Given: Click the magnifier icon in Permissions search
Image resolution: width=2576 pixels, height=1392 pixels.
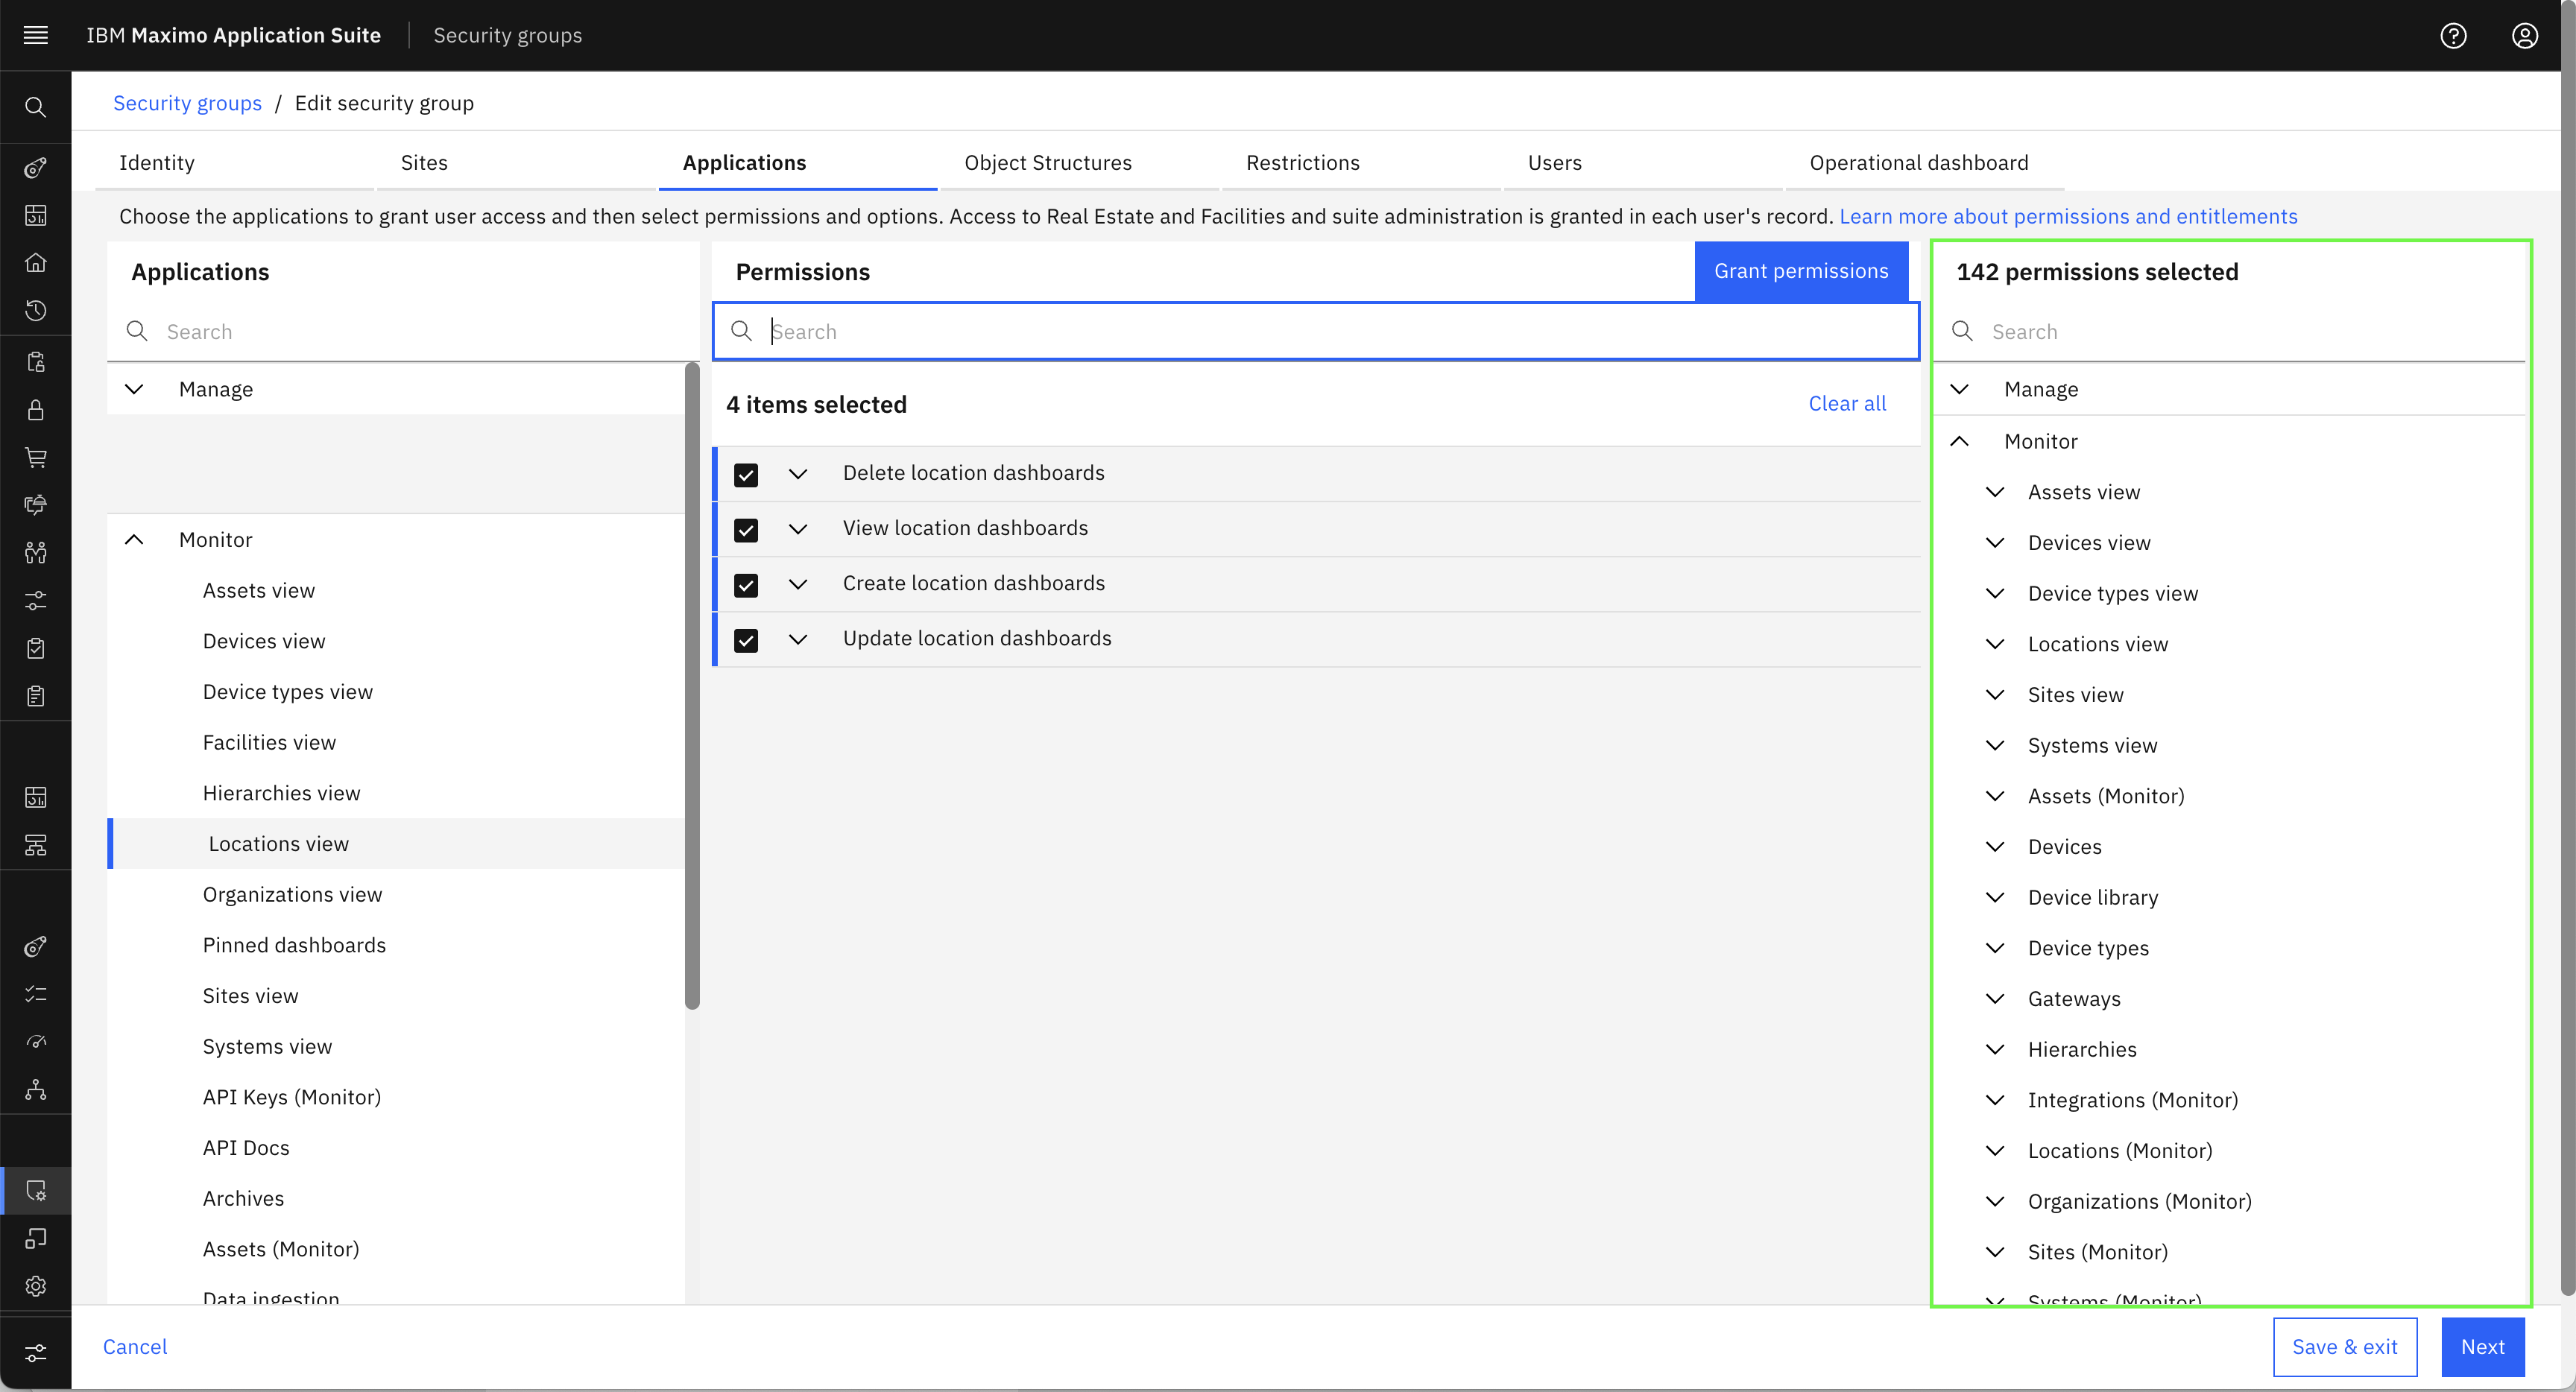Looking at the screenshot, I should [x=741, y=331].
